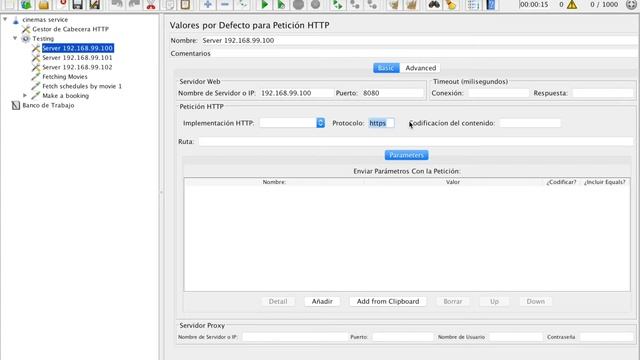Collapse all nodes with minus icon

point(224,4)
